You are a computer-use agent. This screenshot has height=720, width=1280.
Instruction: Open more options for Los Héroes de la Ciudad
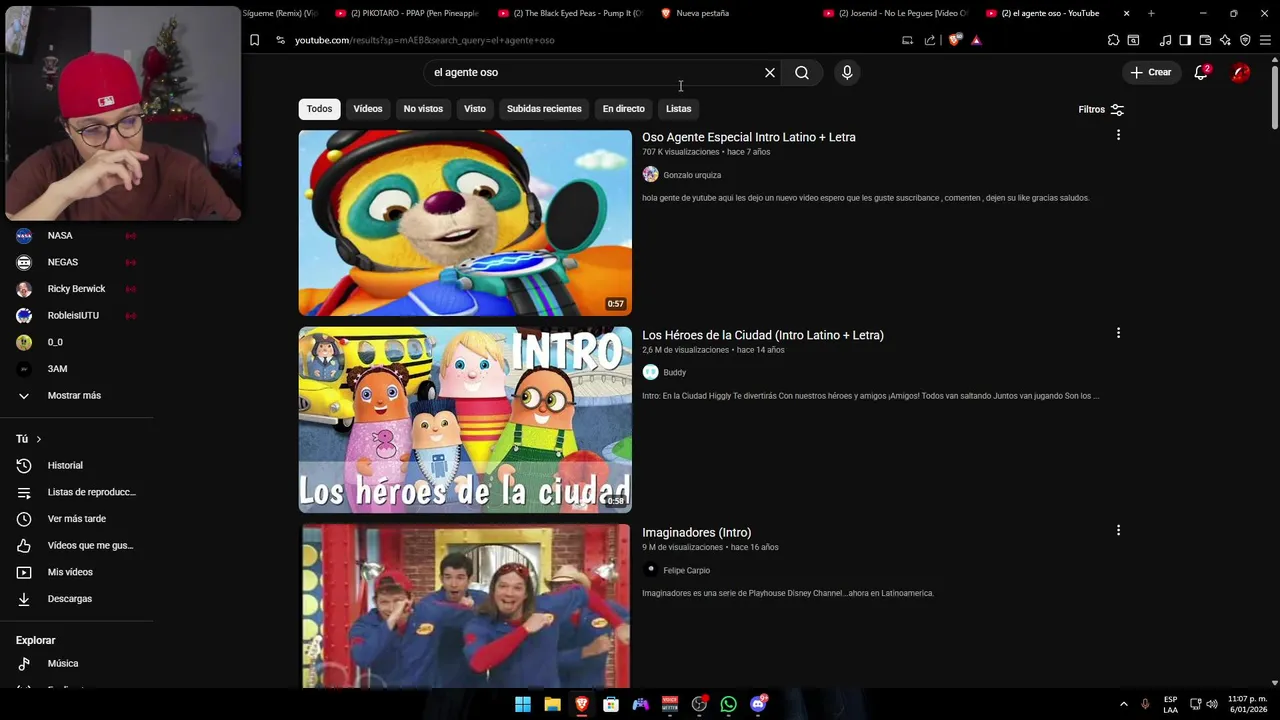coord(1118,333)
